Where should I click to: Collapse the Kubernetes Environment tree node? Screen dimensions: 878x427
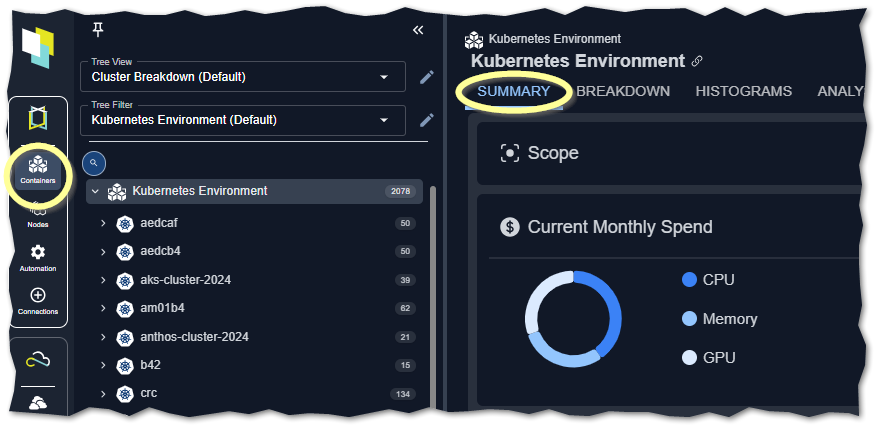[x=95, y=191]
